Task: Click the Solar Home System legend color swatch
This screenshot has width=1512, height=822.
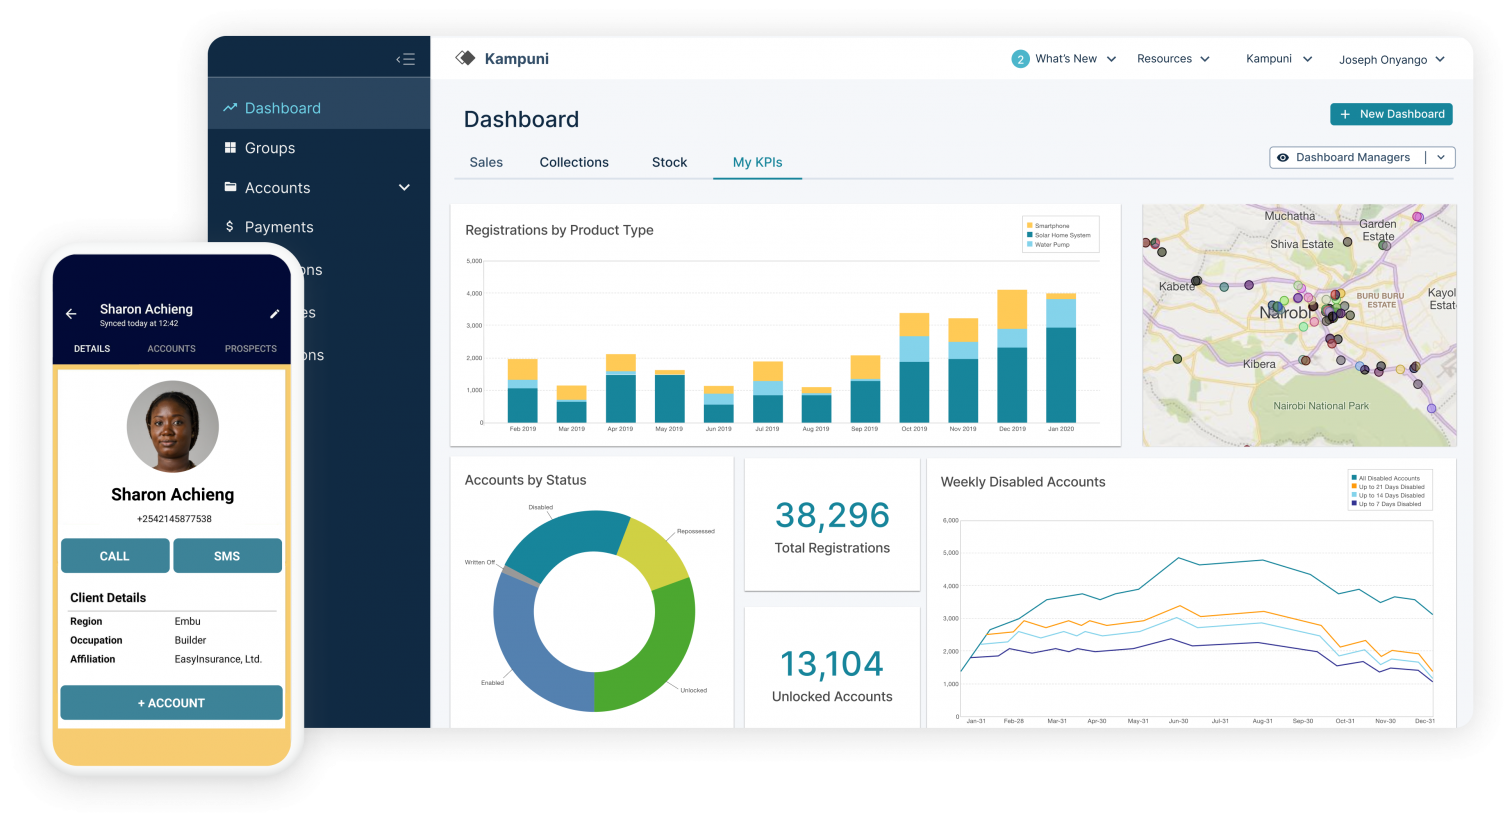Action: pos(1030,236)
